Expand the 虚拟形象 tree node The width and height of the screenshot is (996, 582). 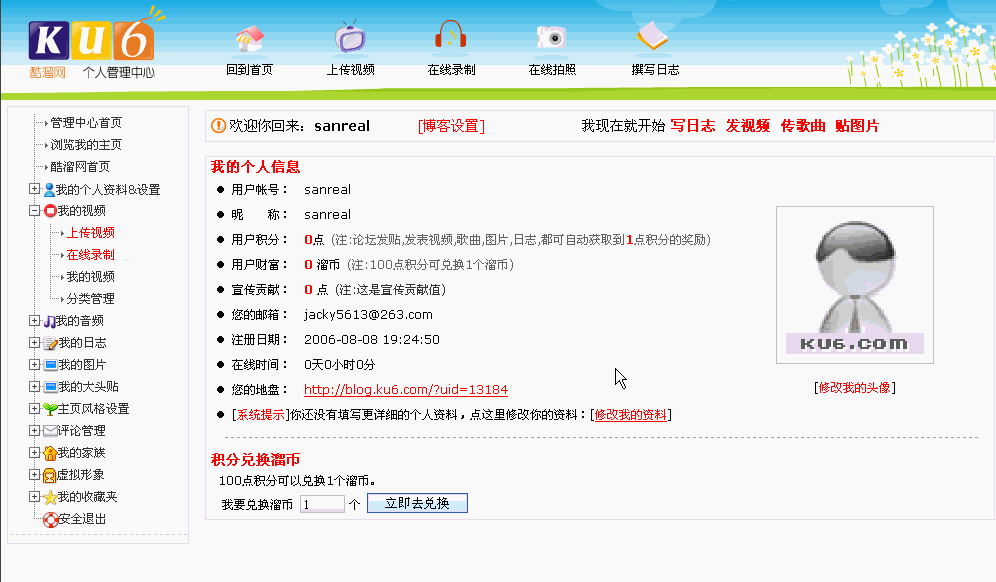click(34, 475)
